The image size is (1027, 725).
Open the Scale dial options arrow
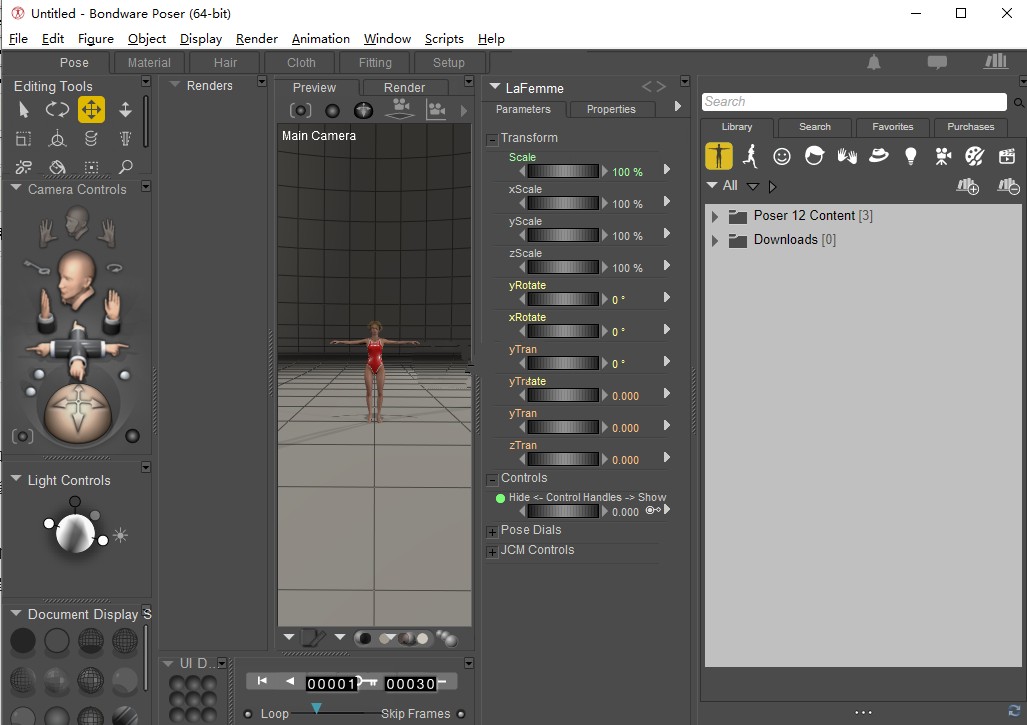tap(667, 169)
